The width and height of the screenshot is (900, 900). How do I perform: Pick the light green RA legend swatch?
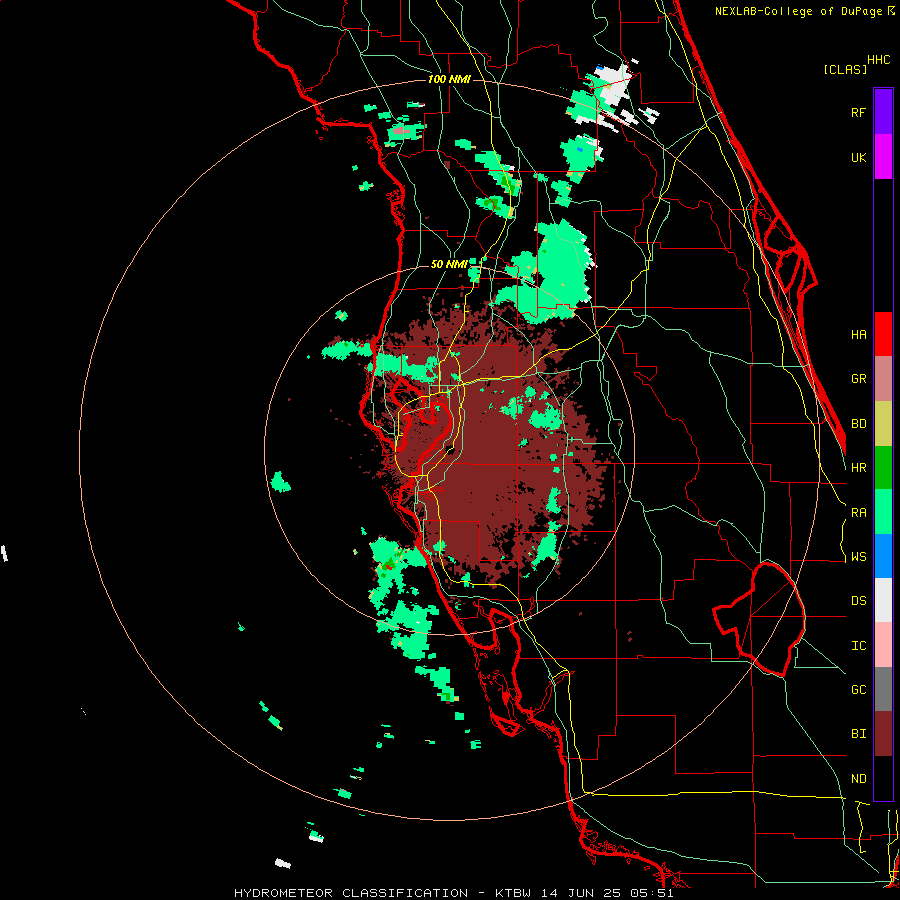pyautogui.click(x=883, y=512)
